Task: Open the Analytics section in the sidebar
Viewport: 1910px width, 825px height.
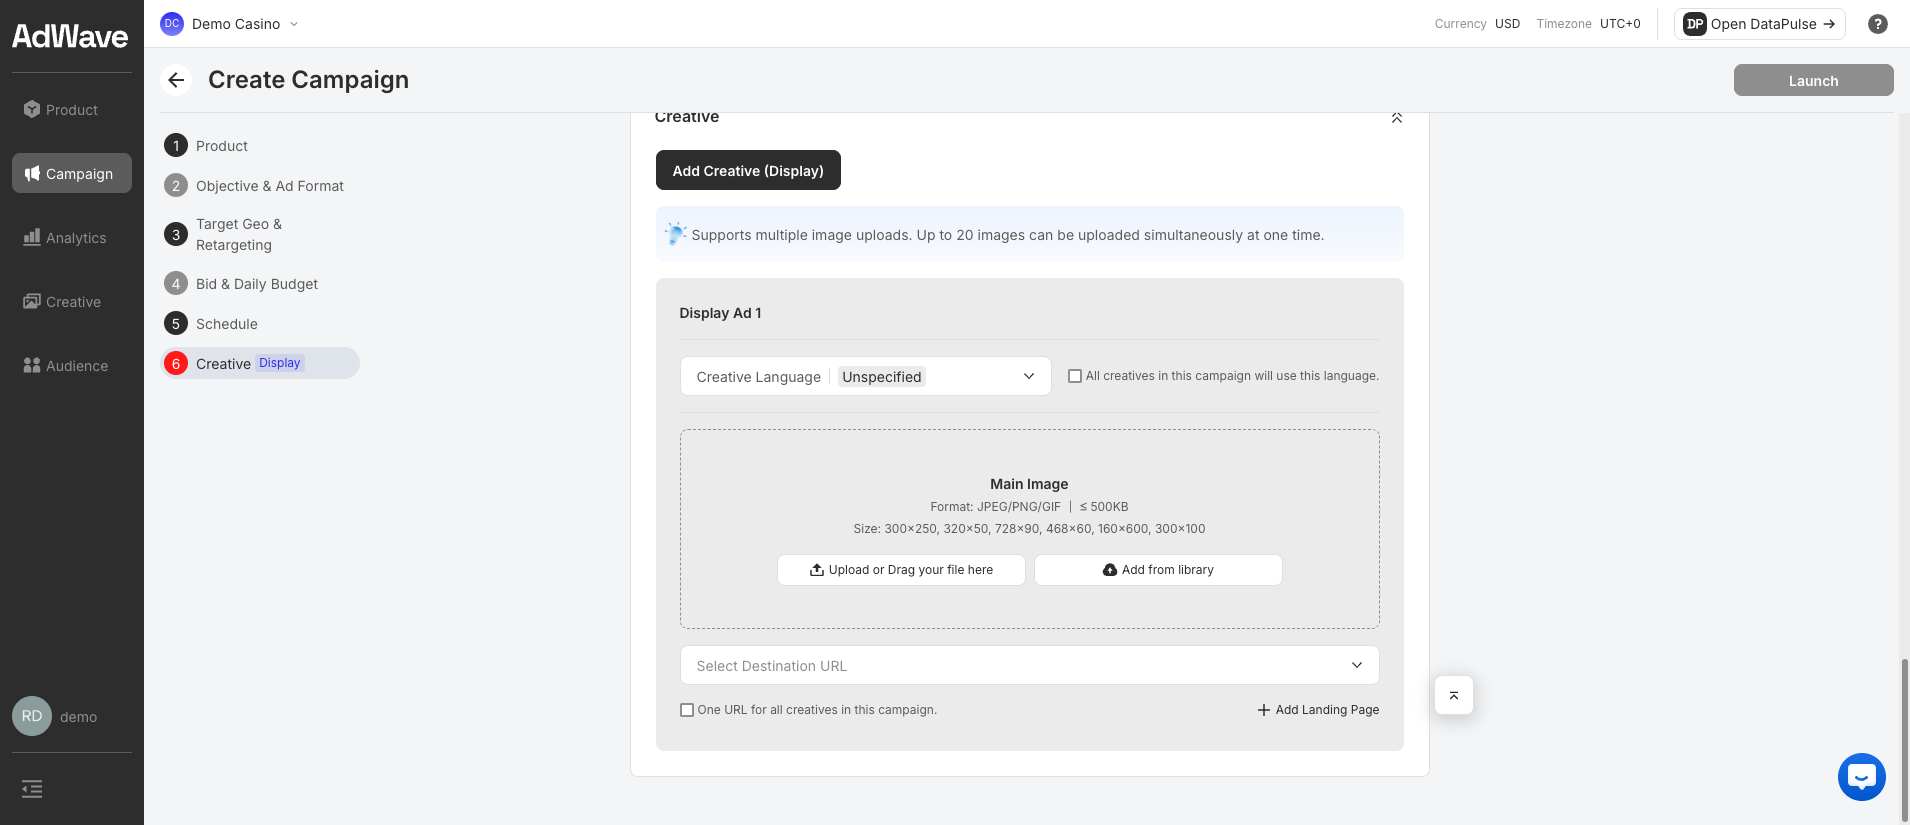Action: coord(72,238)
